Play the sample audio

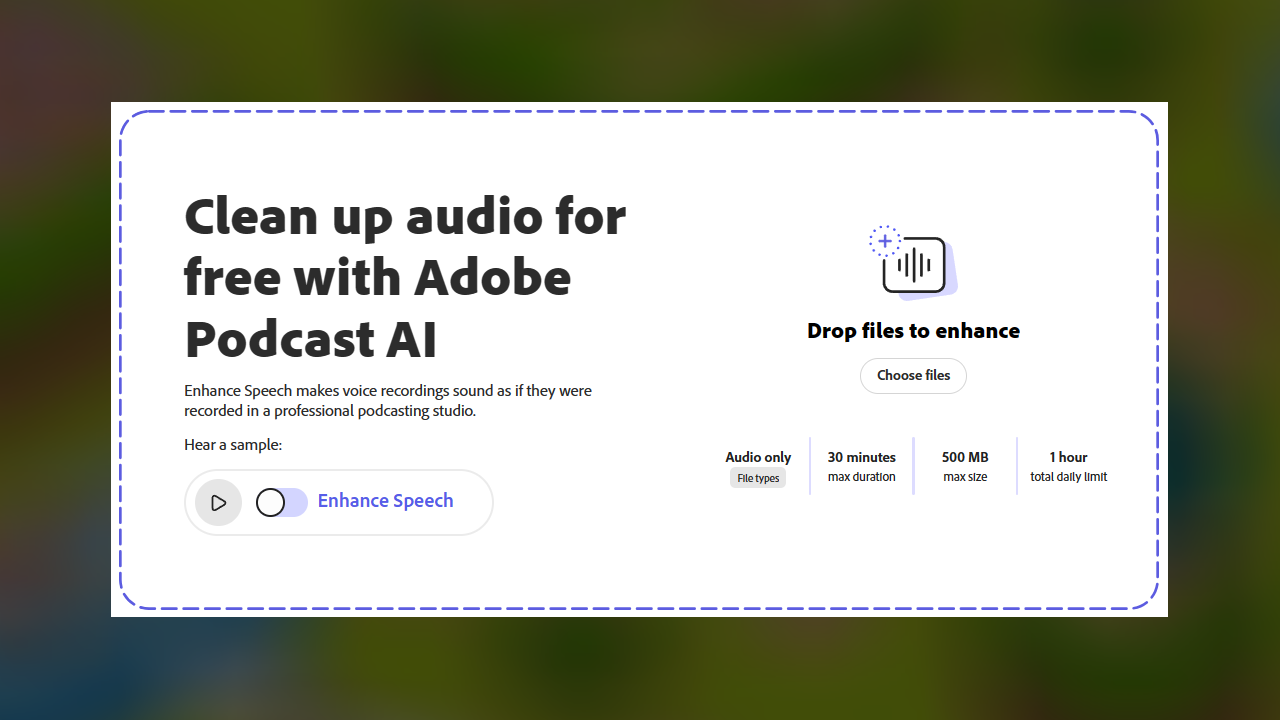coord(218,502)
